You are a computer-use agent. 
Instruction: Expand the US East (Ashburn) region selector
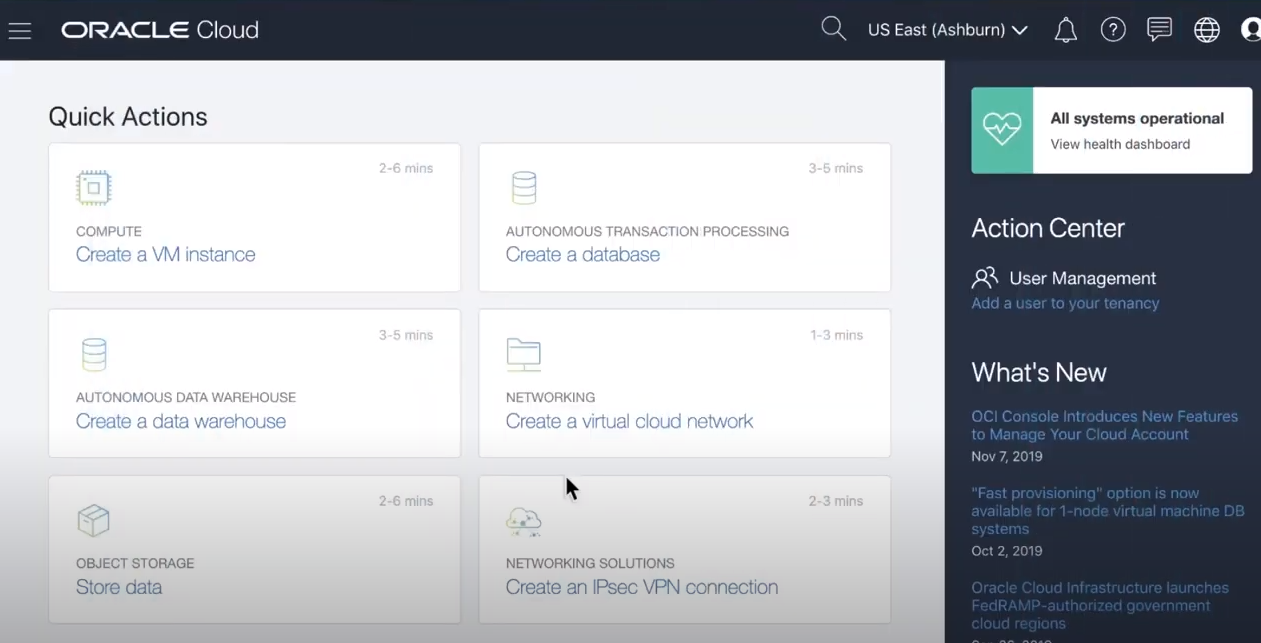(x=946, y=30)
